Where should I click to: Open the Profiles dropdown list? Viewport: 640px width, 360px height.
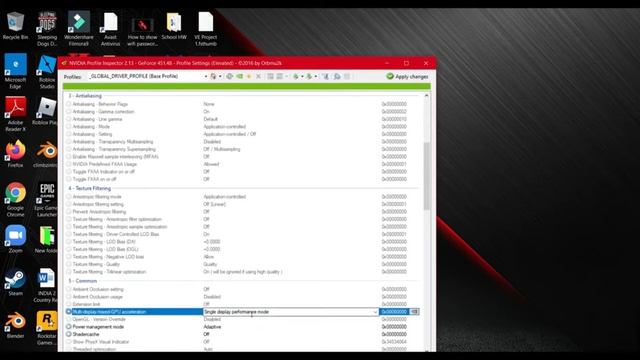click(x=206, y=76)
